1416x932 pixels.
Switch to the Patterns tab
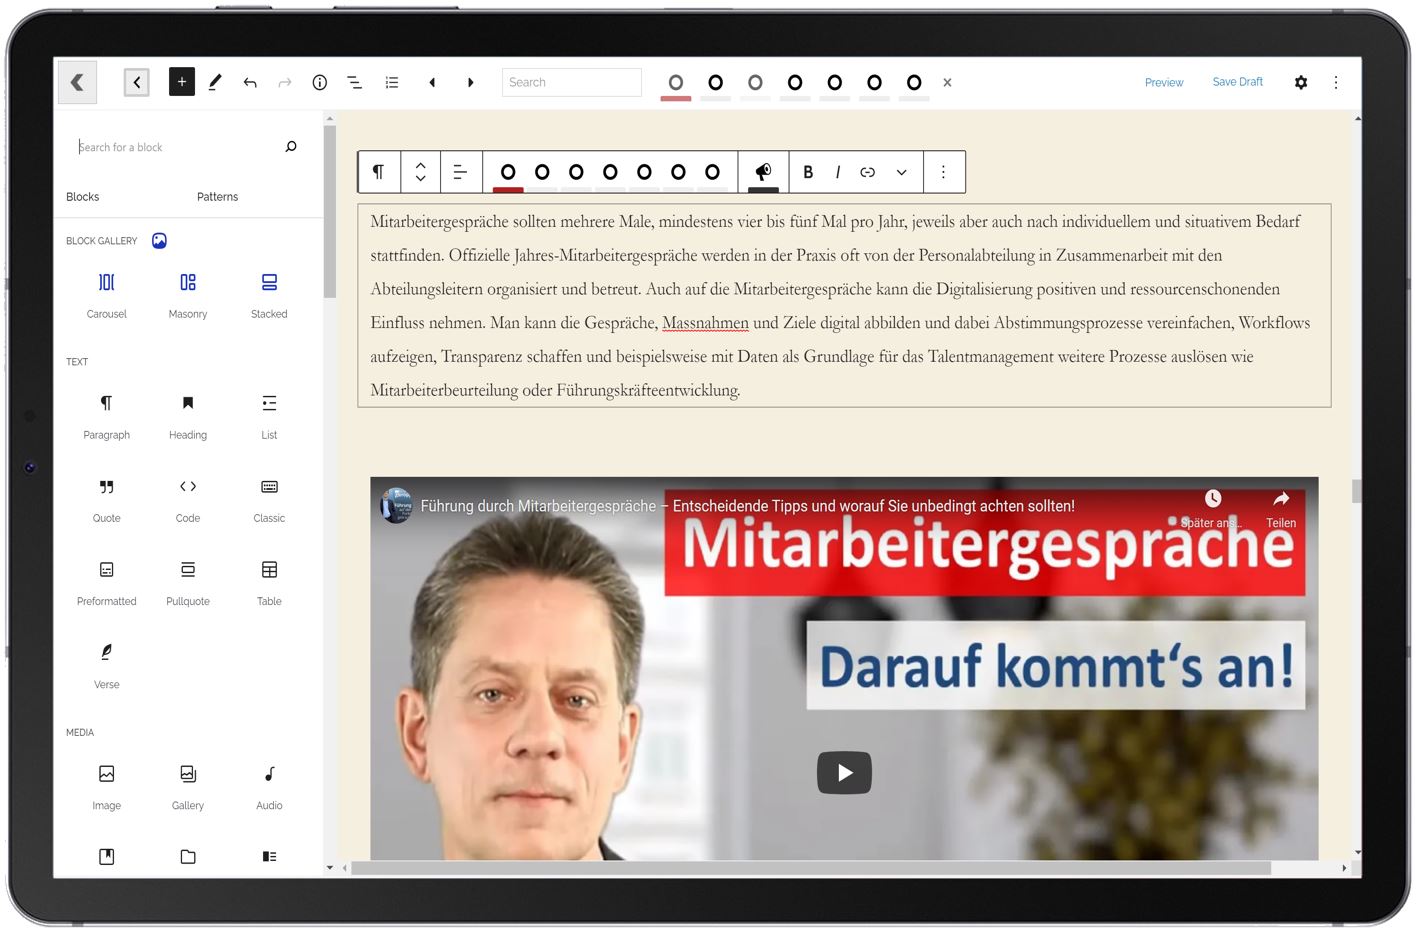tap(217, 197)
